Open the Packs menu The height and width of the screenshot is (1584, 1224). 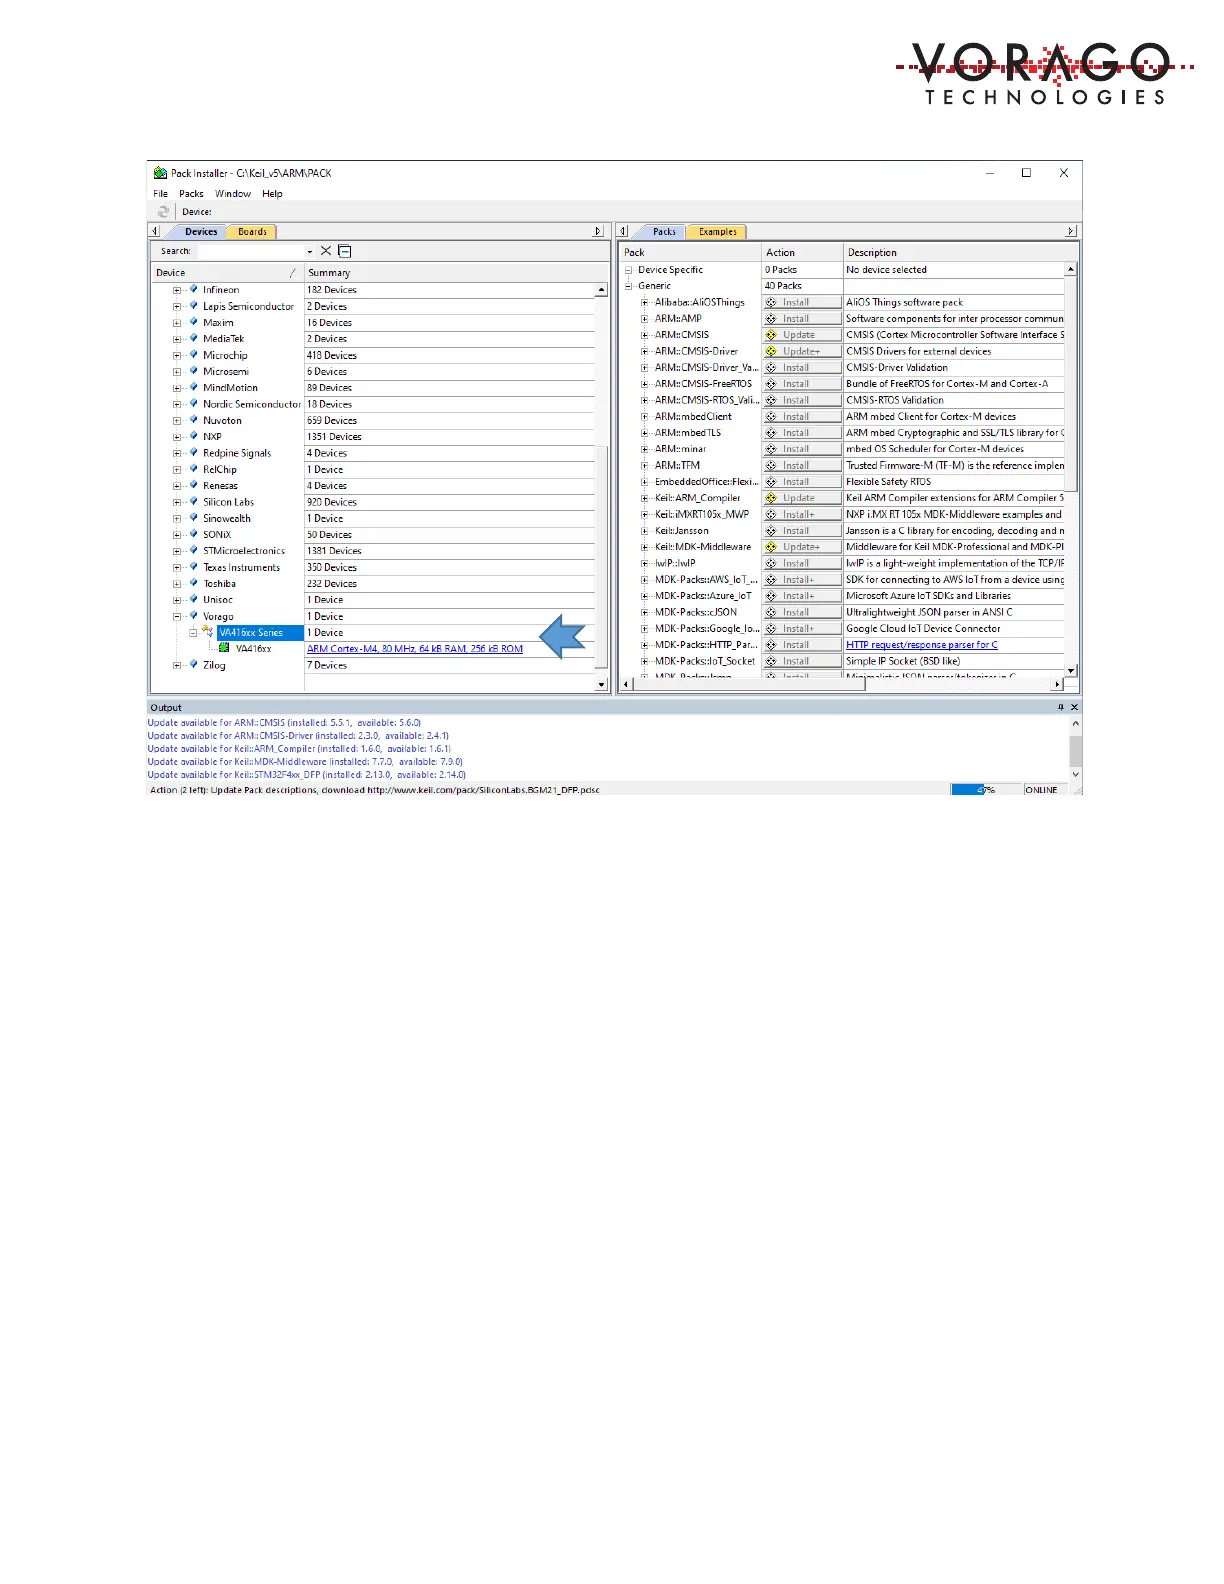191,194
